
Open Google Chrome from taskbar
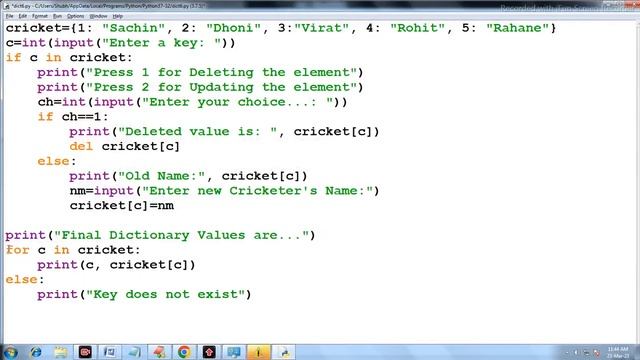pos(184,352)
